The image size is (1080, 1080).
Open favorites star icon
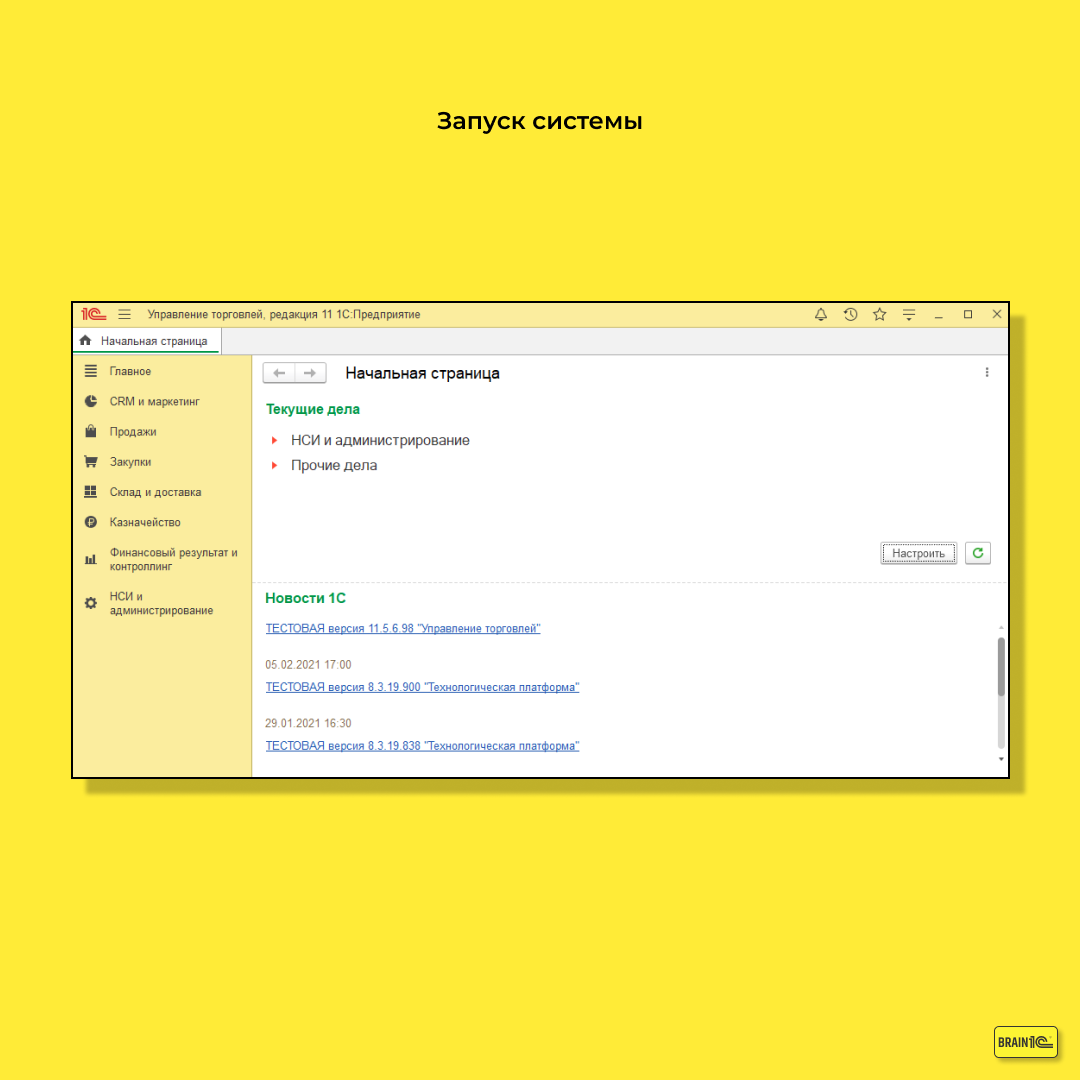point(880,314)
